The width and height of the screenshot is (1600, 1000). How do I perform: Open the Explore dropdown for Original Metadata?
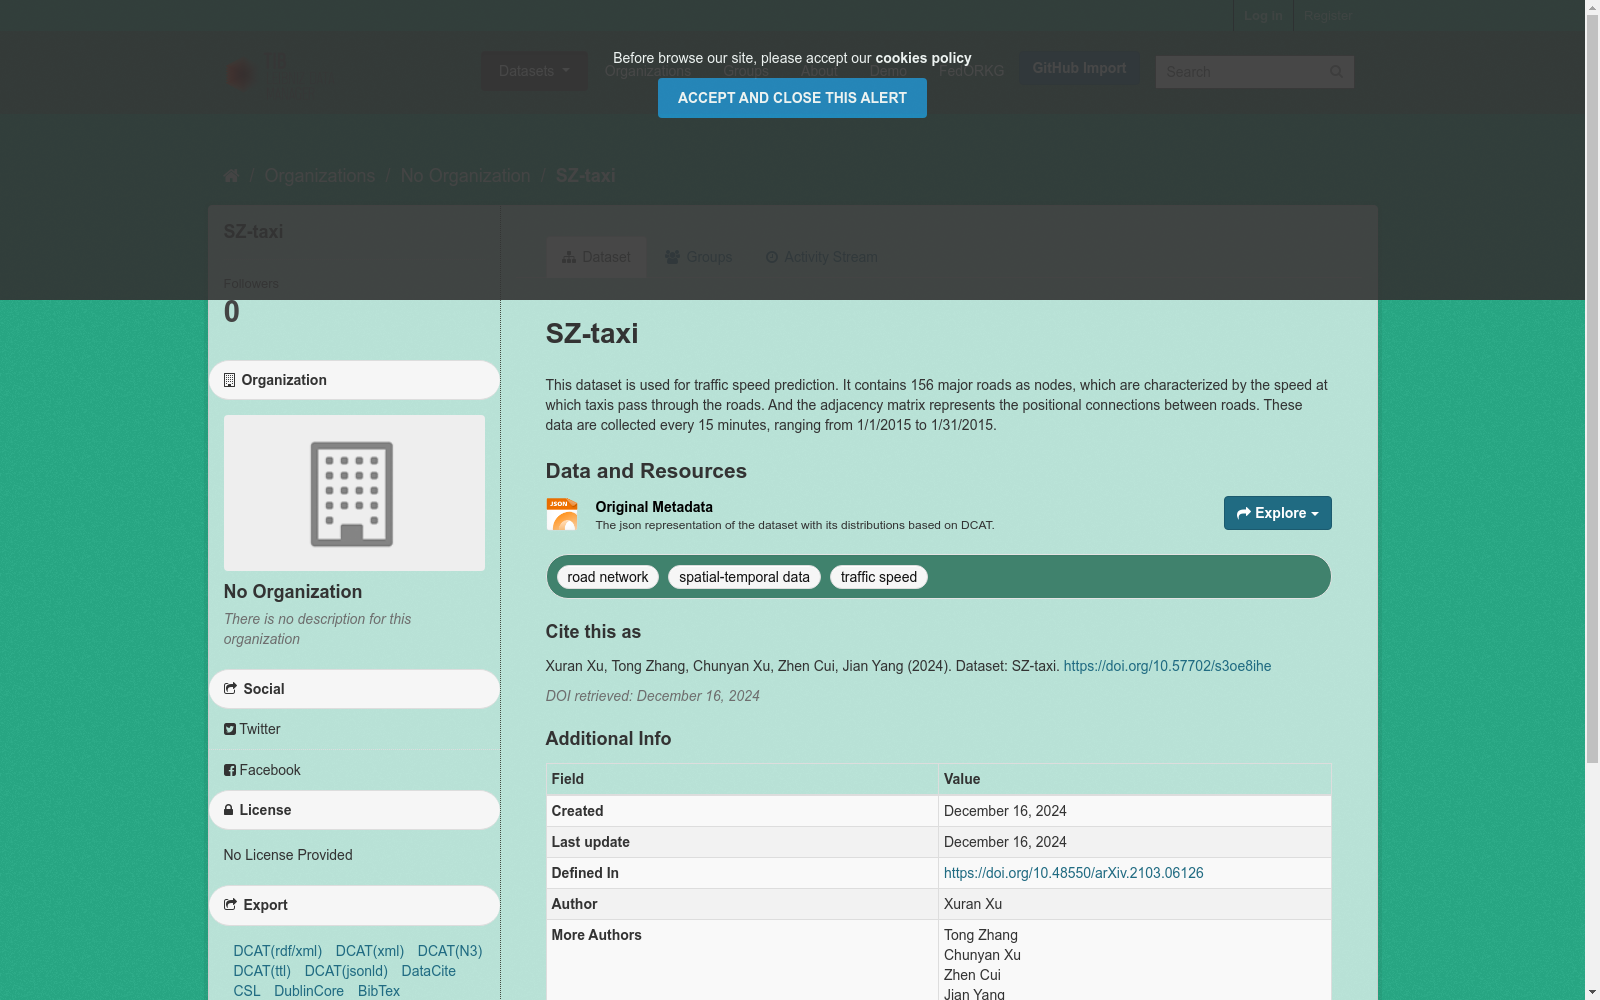(1277, 513)
